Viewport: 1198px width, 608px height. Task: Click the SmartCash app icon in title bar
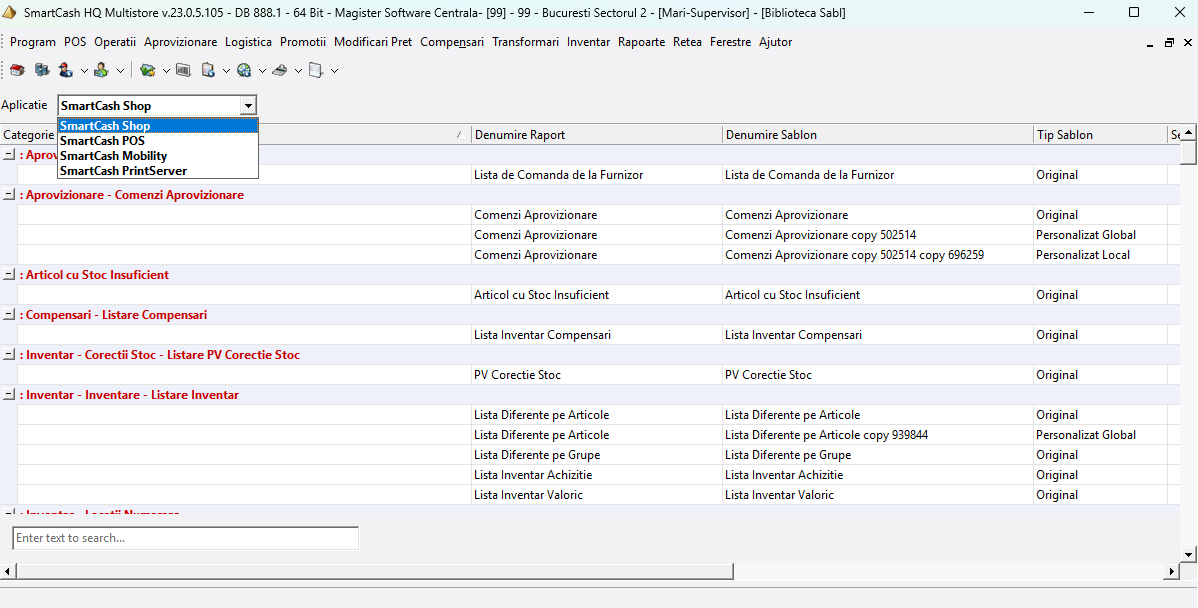11,12
